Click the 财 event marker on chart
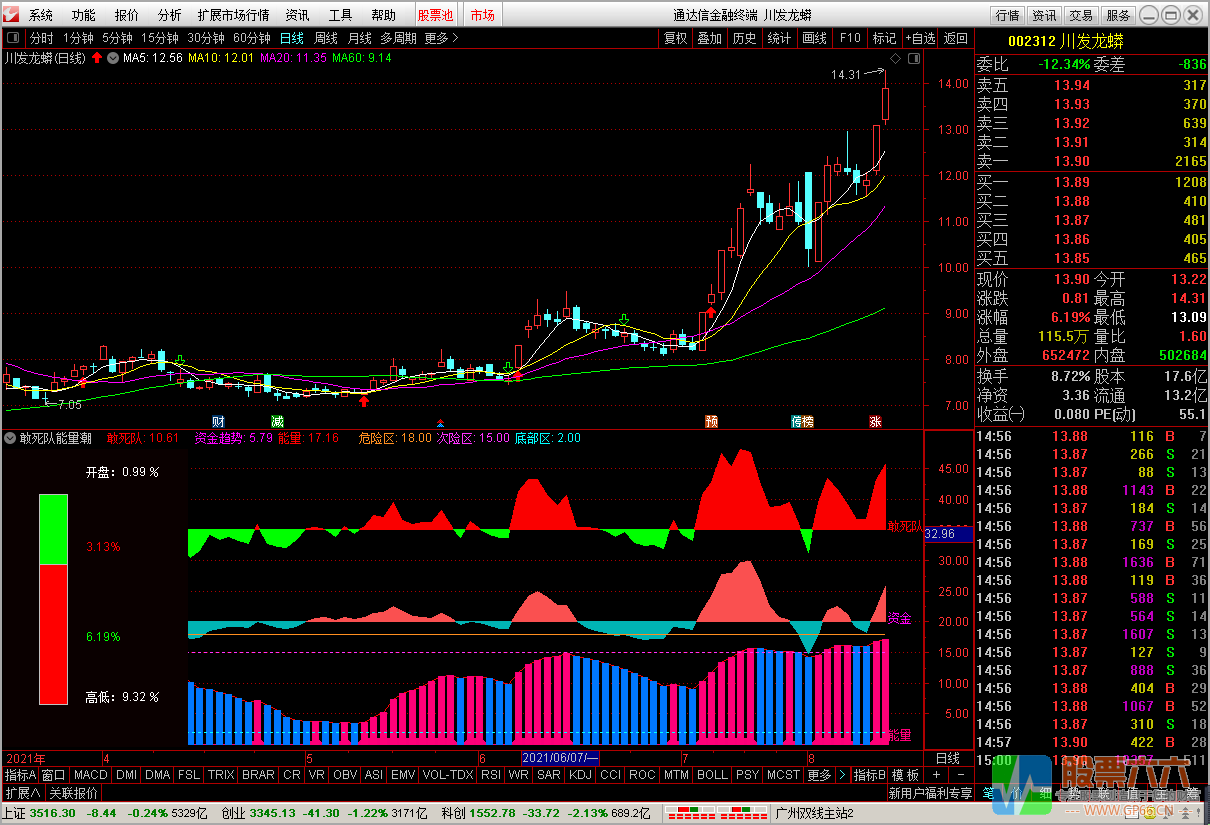This screenshot has width=1210, height=825. coord(218,421)
